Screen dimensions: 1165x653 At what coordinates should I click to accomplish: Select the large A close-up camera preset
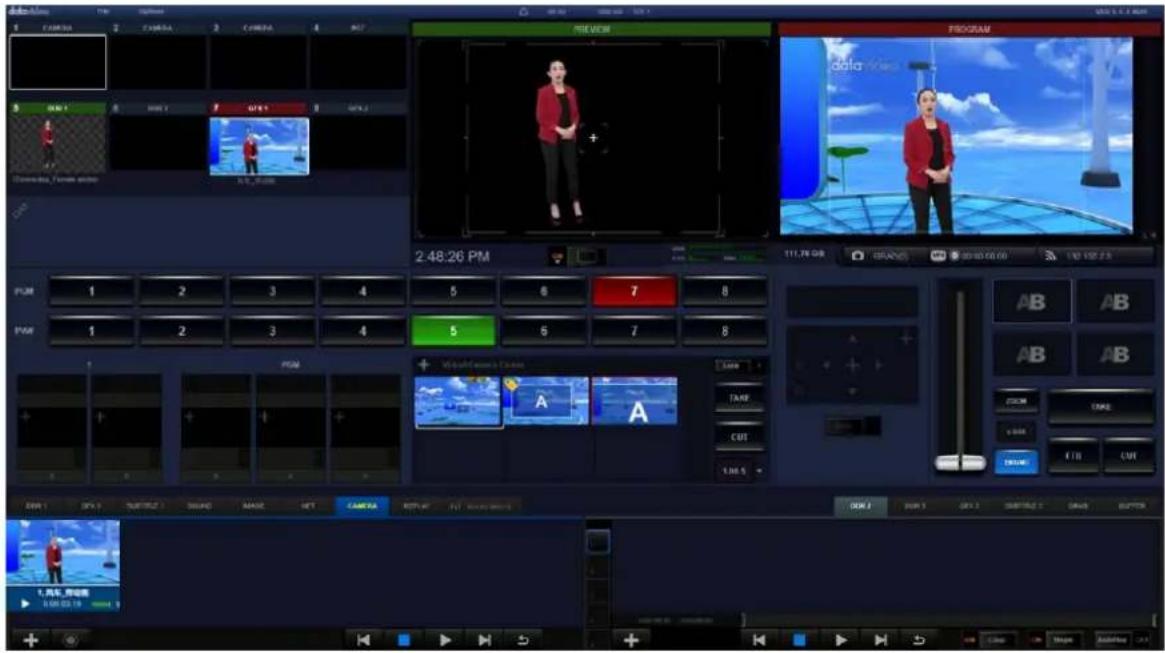pos(635,401)
